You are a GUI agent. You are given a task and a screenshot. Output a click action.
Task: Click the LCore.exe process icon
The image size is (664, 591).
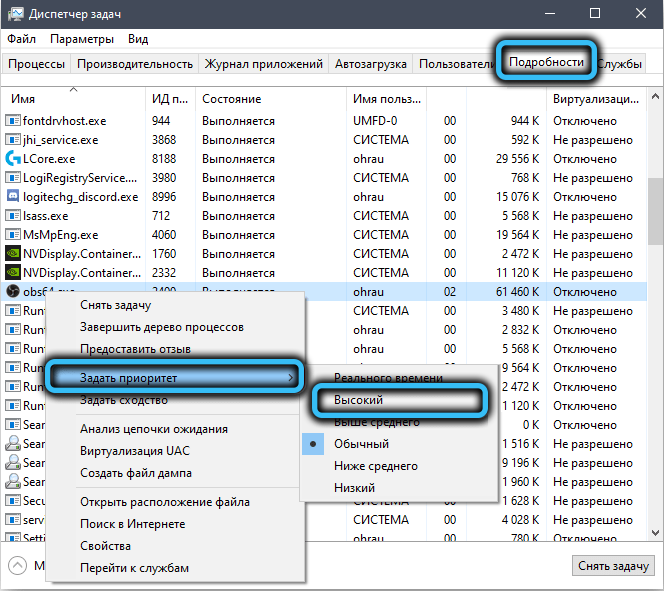(x=13, y=158)
